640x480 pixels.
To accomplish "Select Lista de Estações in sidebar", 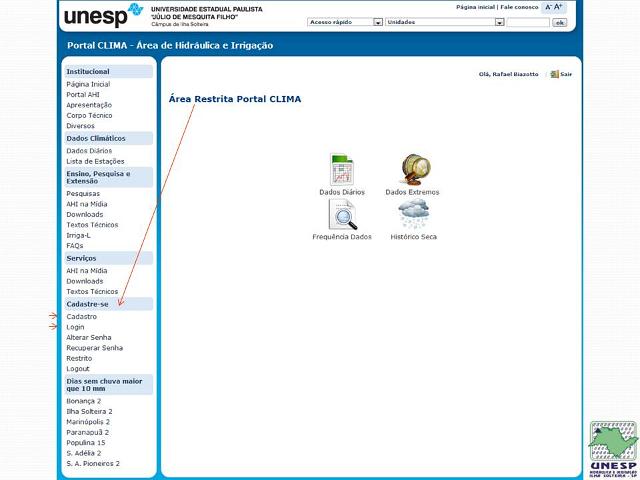I will 95,161.
